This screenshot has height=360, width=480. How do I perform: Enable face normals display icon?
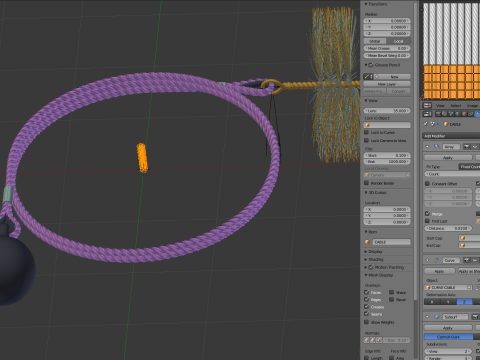click(379, 340)
